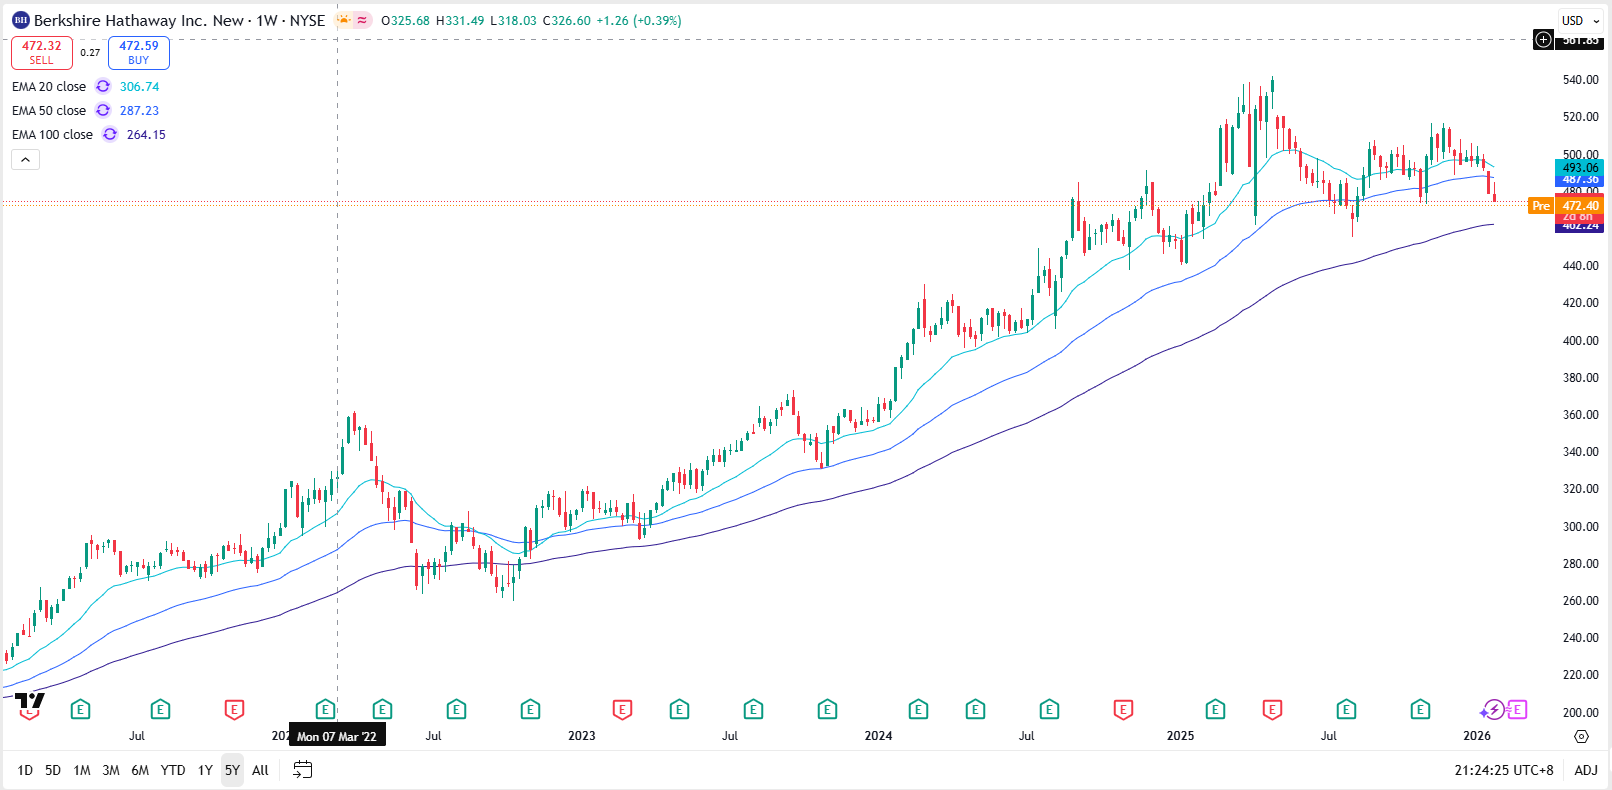The width and height of the screenshot is (1612, 790).
Task: Click the plus icon on price scale
Action: [x=1544, y=40]
